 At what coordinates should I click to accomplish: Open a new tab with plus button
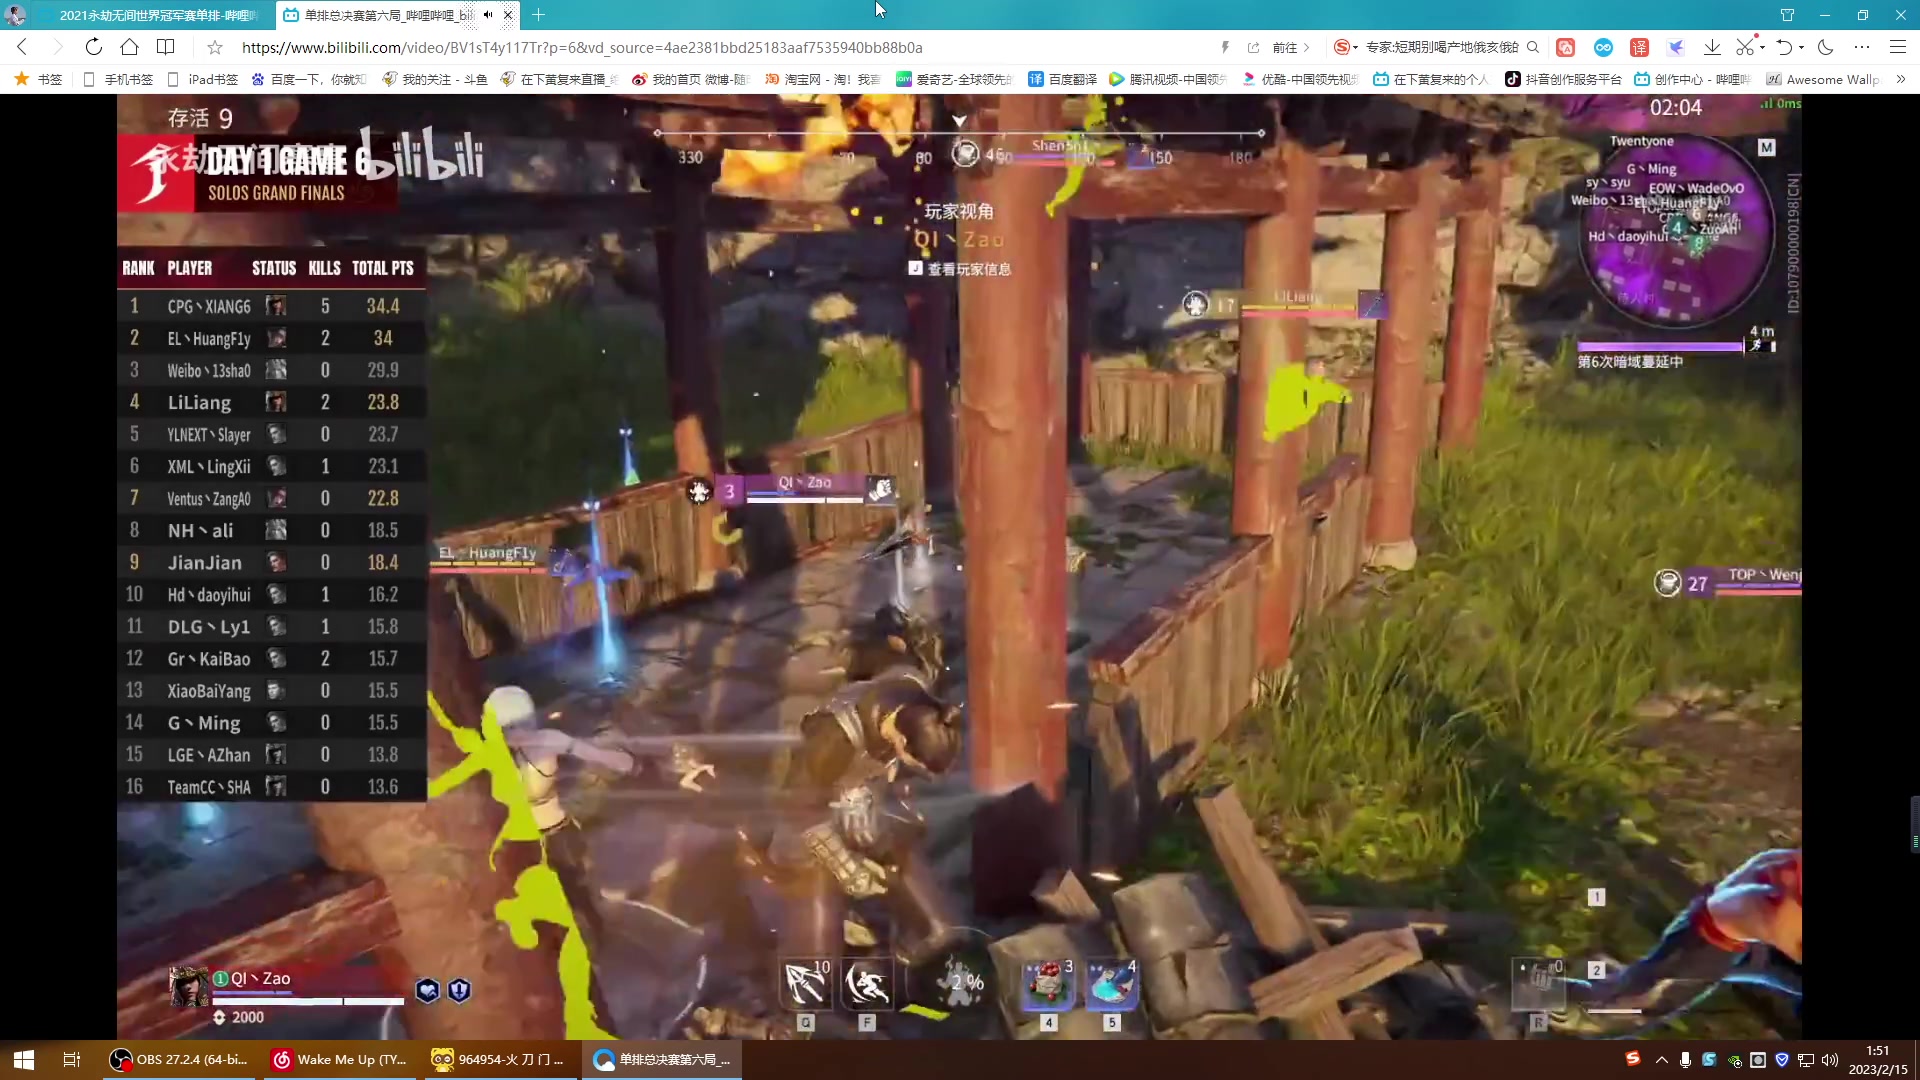pyautogui.click(x=539, y=15)
